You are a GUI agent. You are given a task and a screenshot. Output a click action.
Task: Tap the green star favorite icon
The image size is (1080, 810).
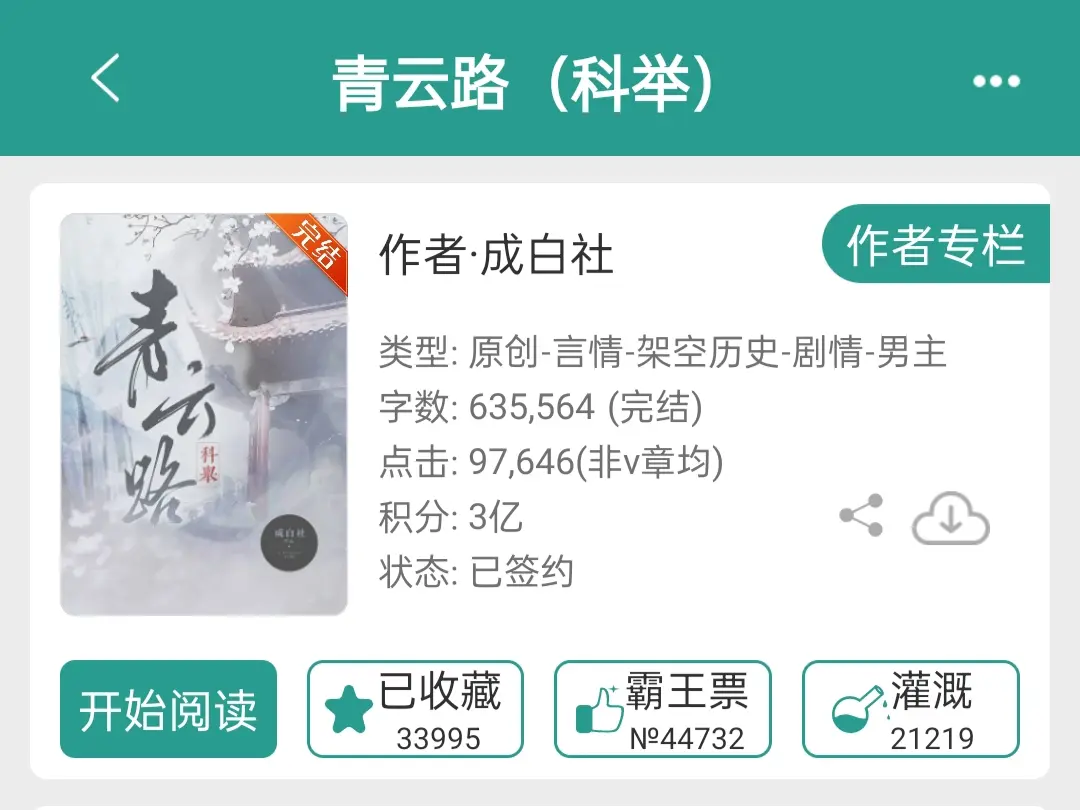click(348, 709)
